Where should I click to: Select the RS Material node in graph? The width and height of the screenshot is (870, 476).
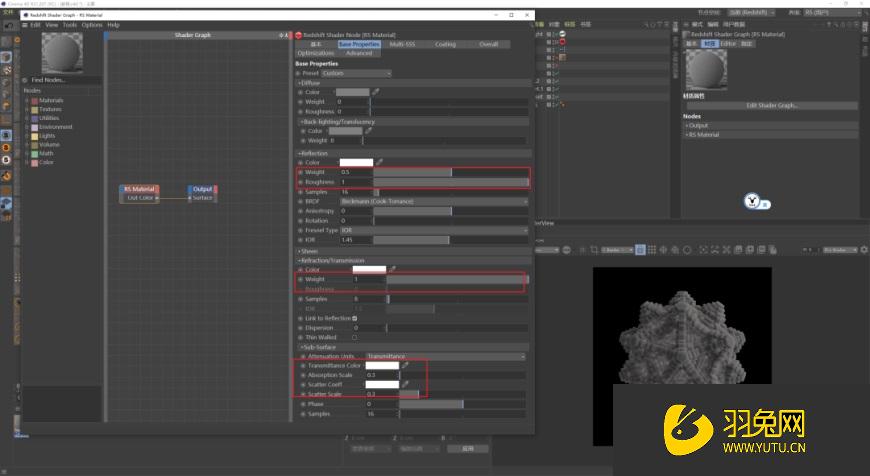coord(139,188)
